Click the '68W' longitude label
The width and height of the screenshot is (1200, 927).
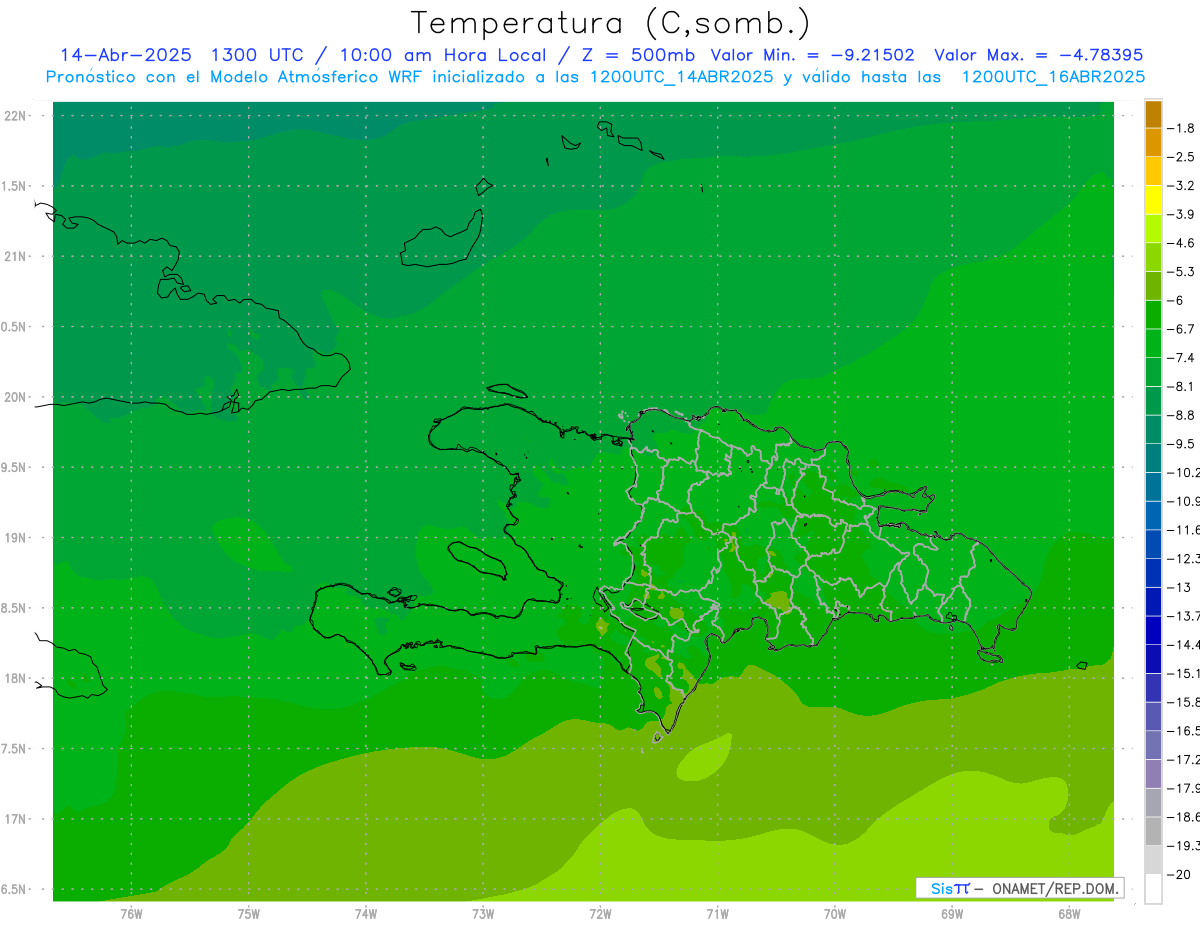[1069, 913]
